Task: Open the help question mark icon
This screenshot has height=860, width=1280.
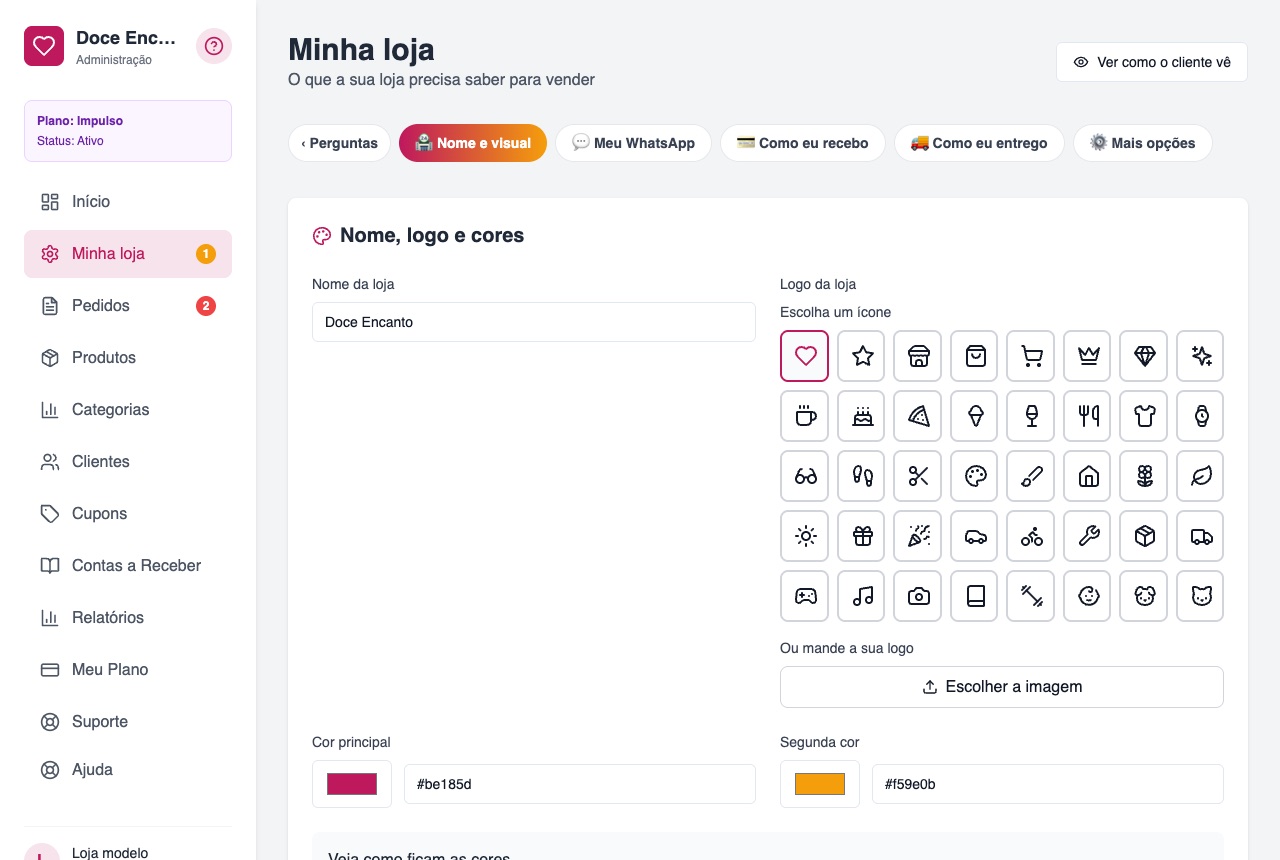Action: click(214, 46)
